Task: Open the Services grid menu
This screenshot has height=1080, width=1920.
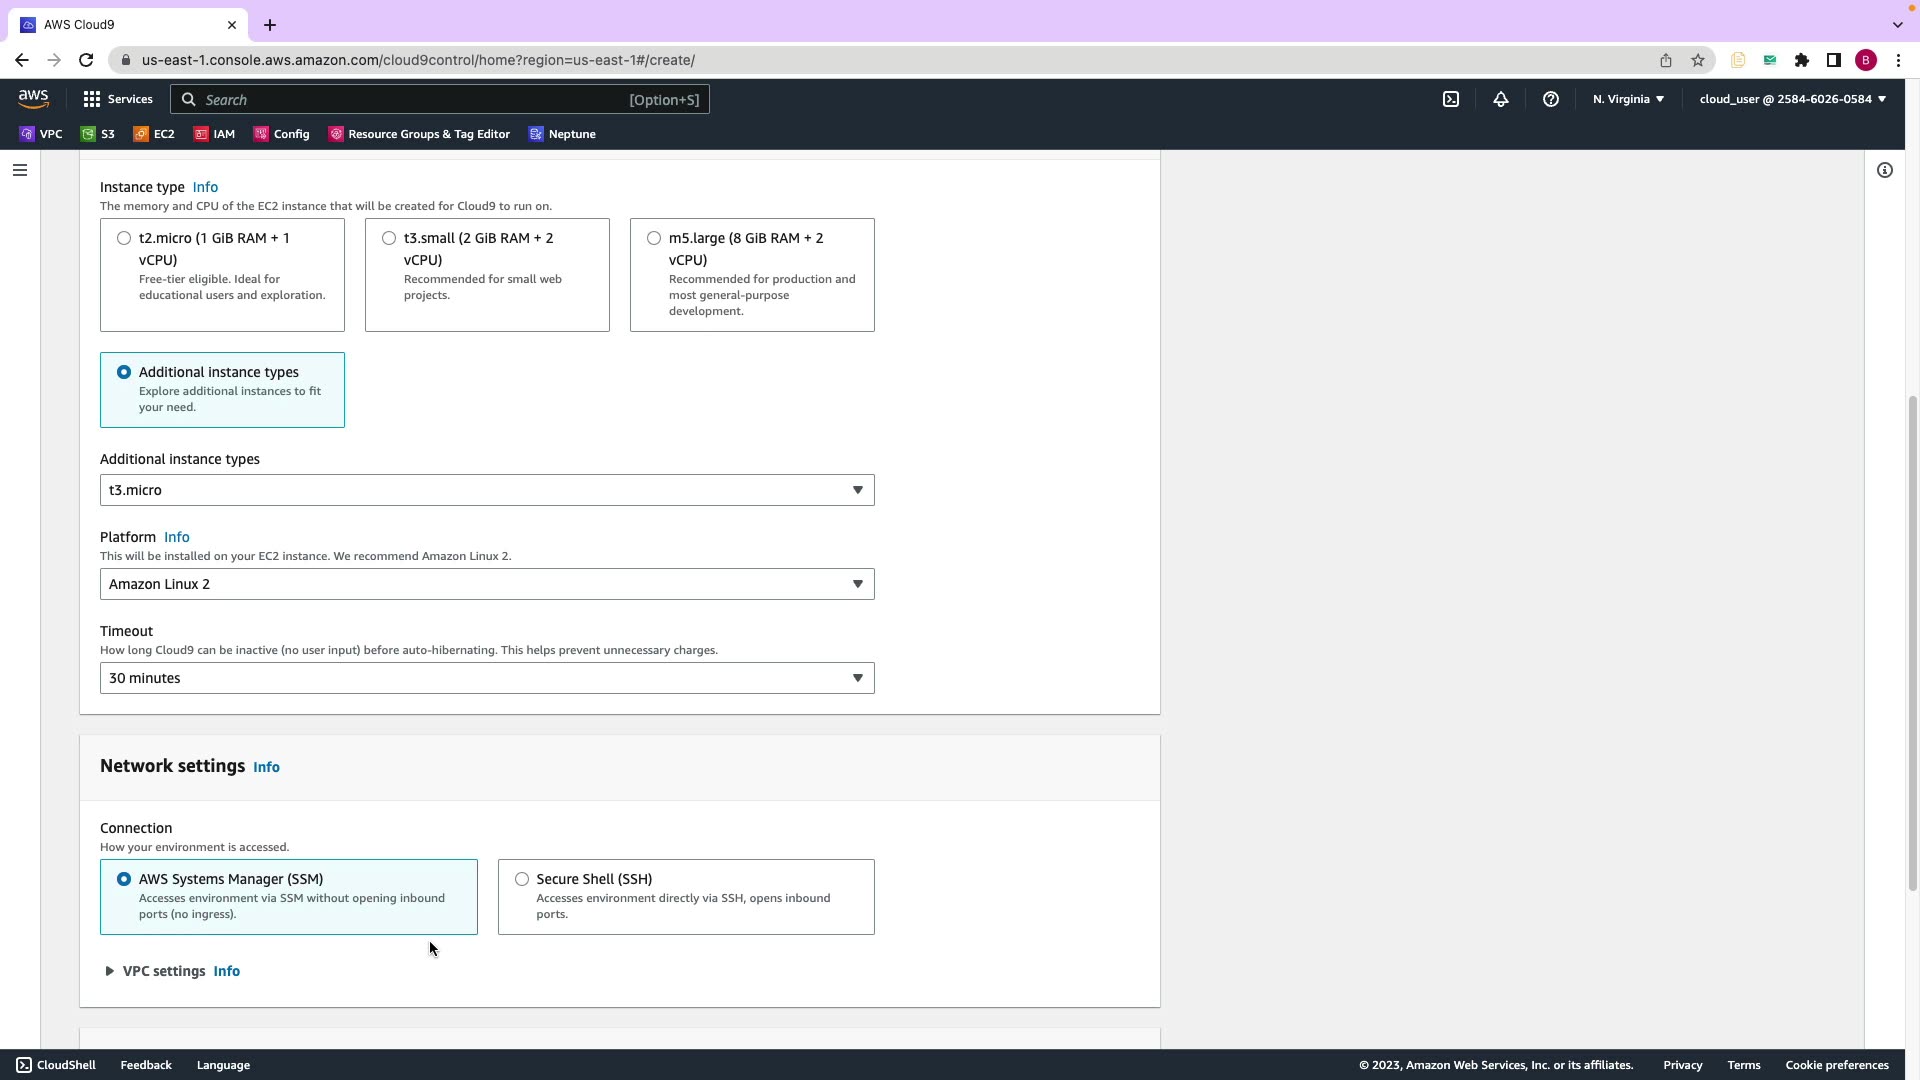Action: click(118, 99)
